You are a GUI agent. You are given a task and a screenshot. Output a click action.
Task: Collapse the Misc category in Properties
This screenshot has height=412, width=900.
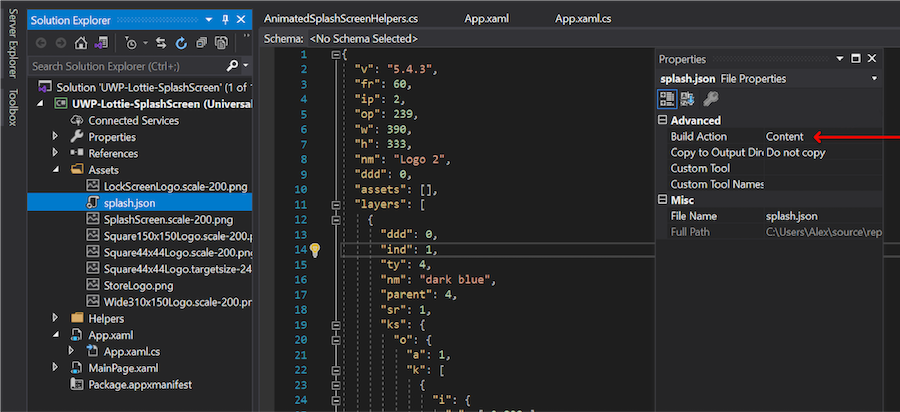pyautogui.click(x=662, y=200)
